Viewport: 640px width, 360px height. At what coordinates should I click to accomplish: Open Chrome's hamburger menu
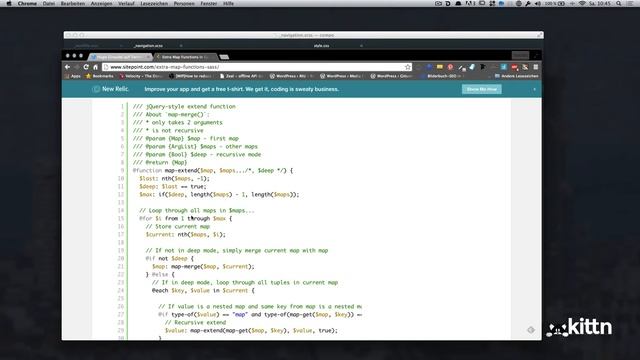pos(536,67)
